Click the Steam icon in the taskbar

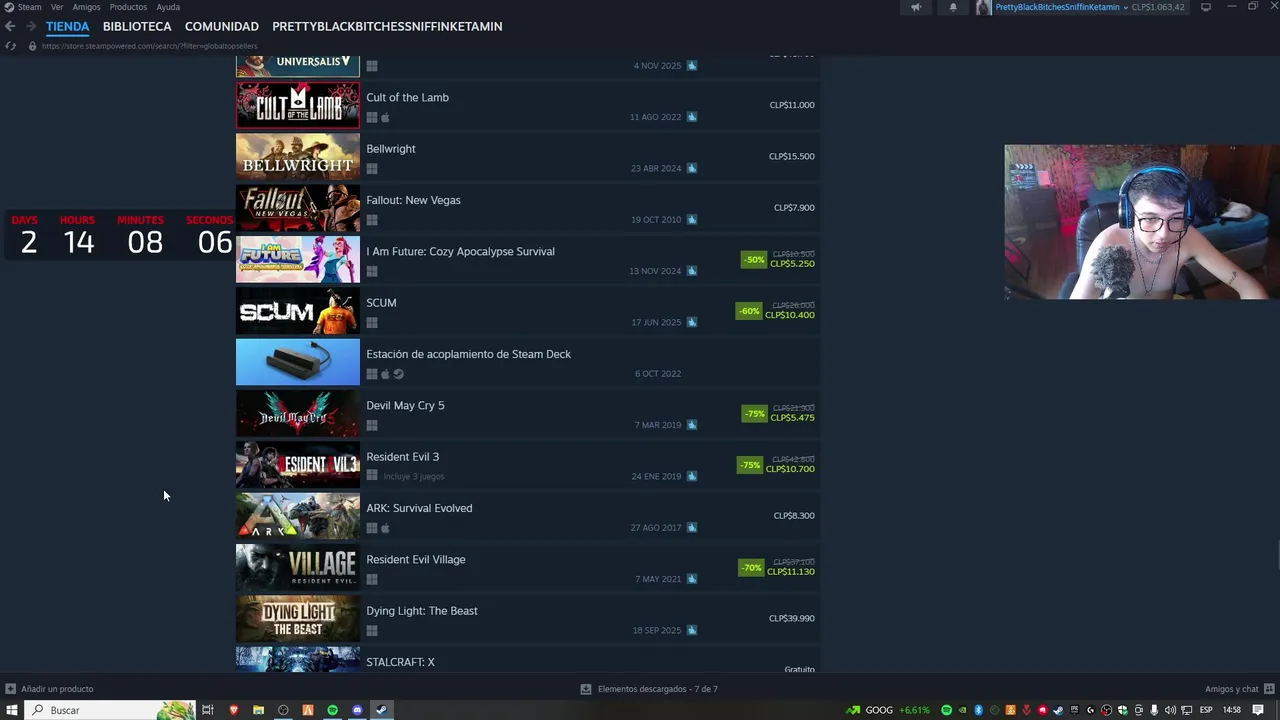pyautogui.click(x=381, y=710)
